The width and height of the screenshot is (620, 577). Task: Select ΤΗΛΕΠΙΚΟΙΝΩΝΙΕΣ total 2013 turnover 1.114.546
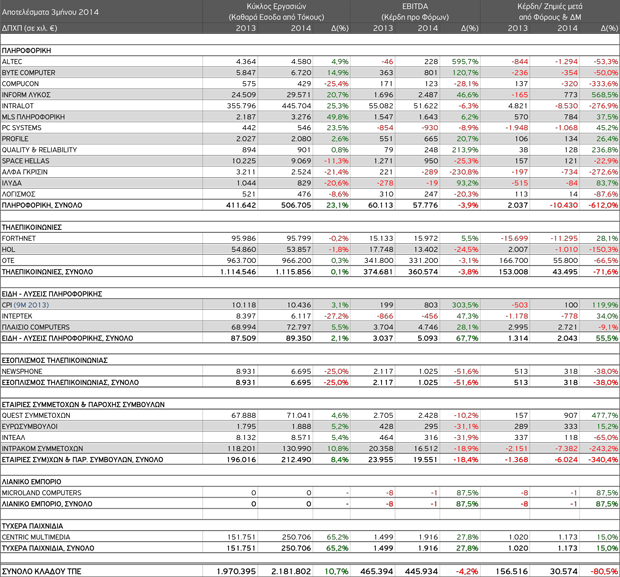pos(238,272)
